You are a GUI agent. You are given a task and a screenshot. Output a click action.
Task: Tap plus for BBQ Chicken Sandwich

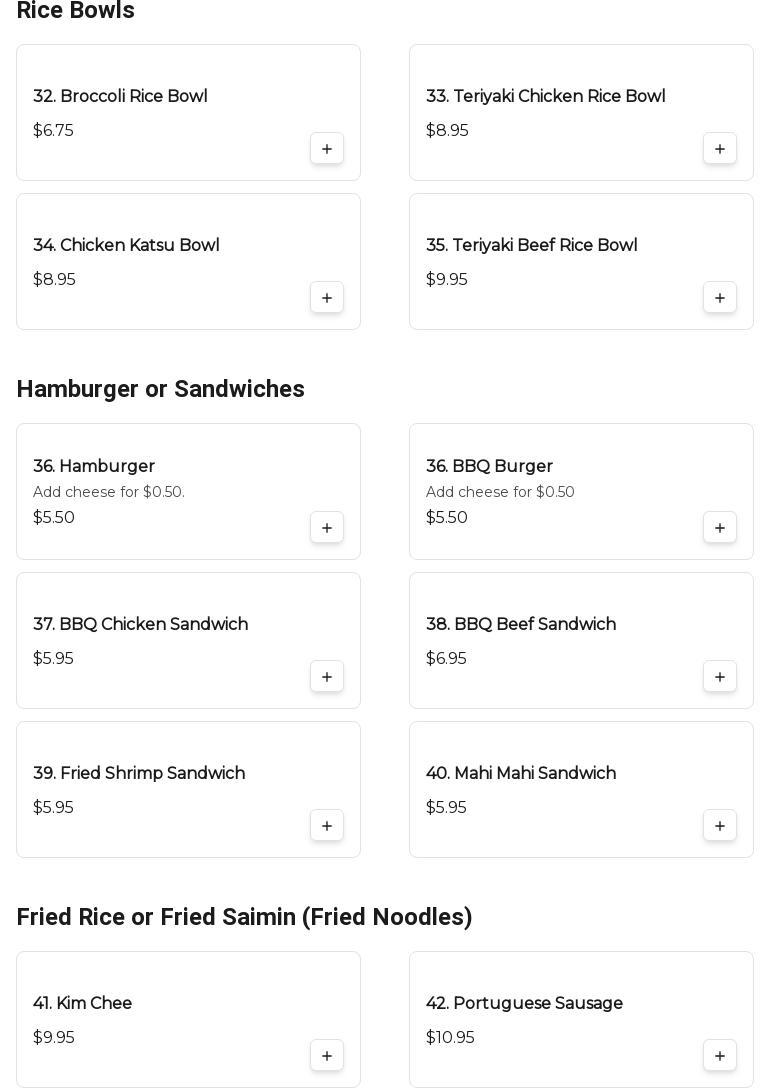[x=327, y=677]
